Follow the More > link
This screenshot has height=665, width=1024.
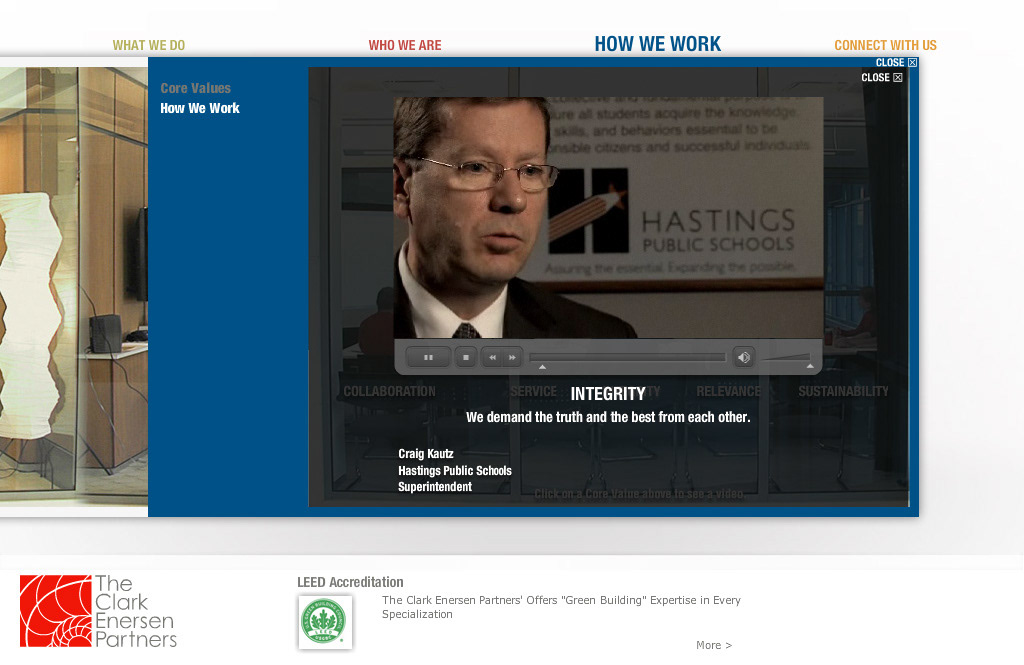coord(714,645)
